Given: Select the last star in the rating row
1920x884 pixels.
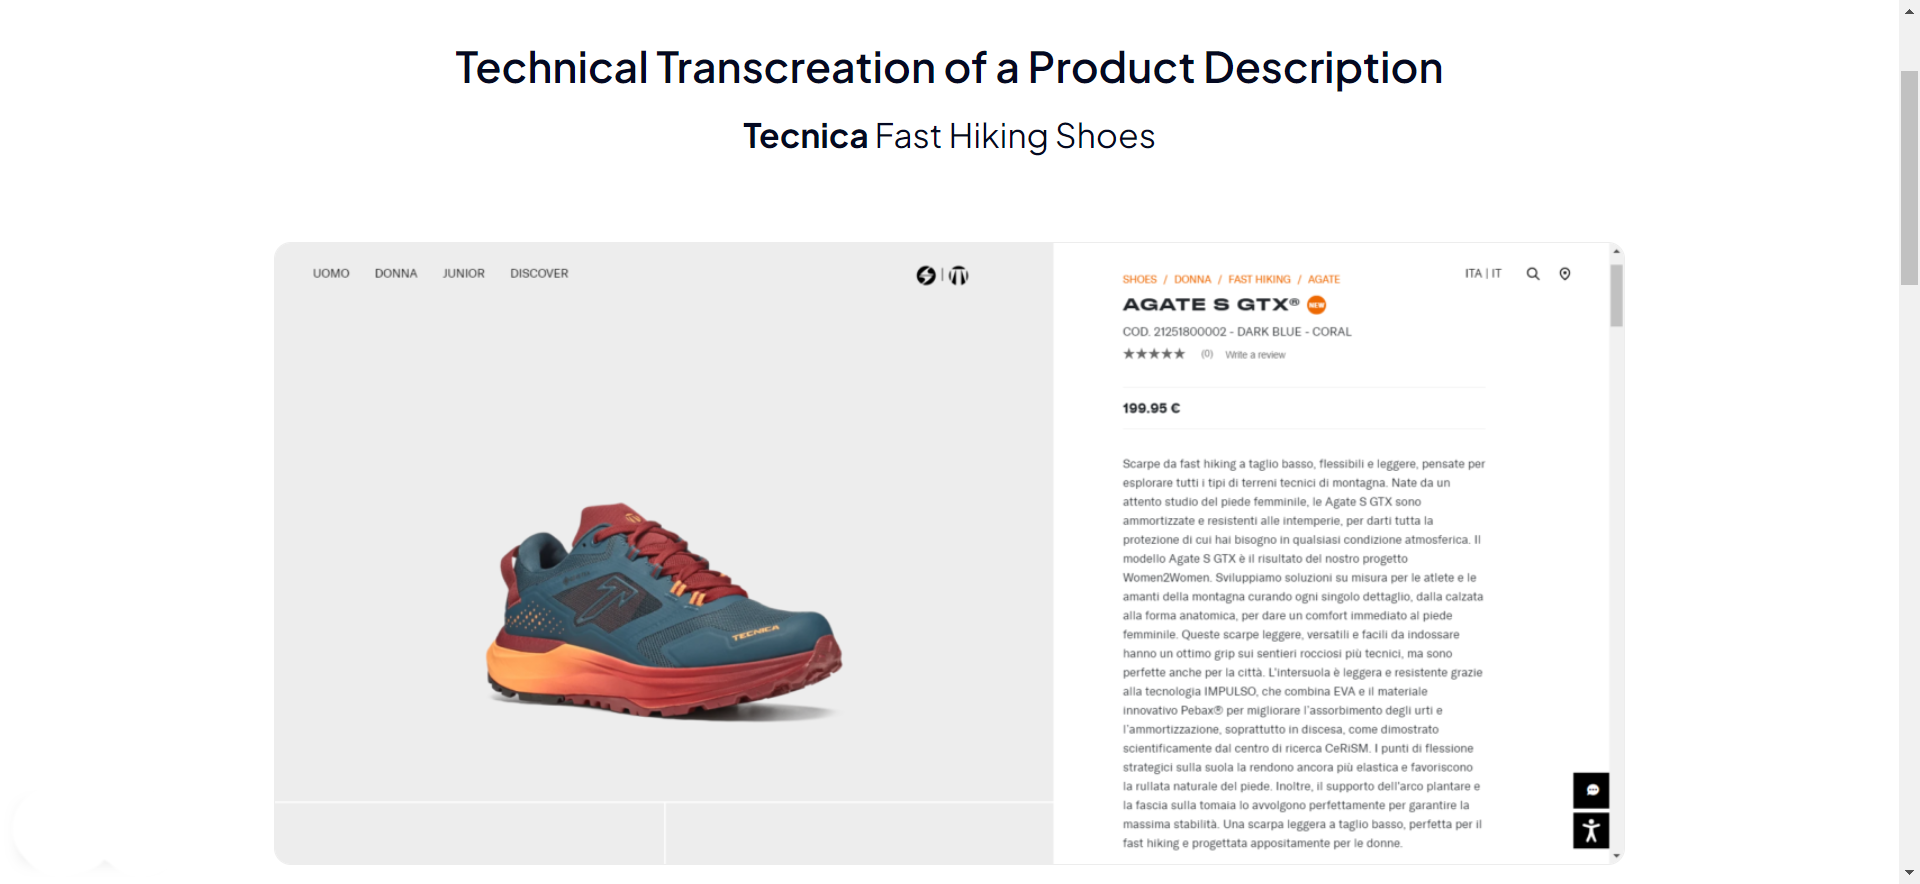Looking at the screenshot, I should click(x=1178, y=353).
